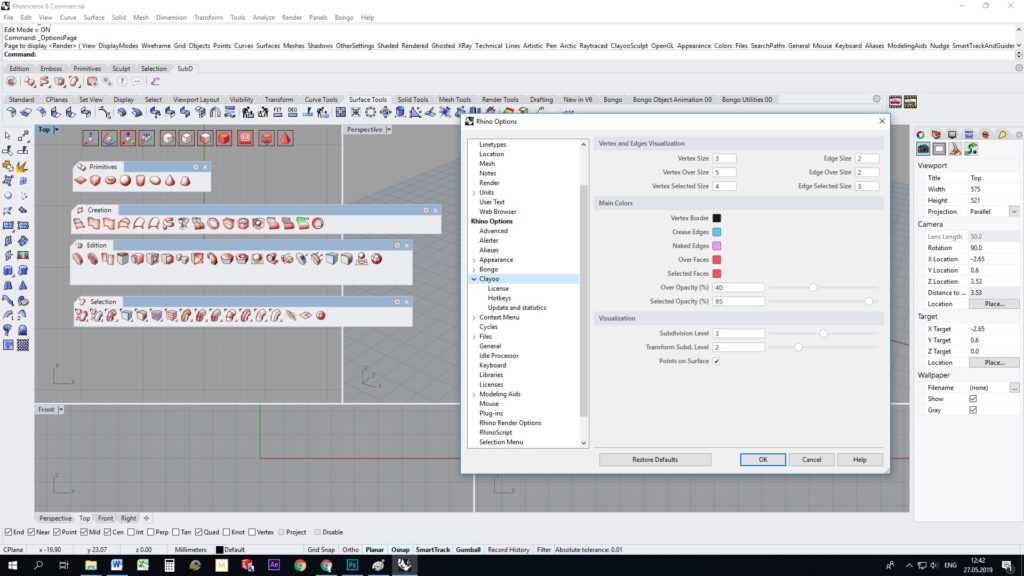The image size is (1024, 576).
Task: Toggle the Wallpaper Gray checkbox
Action: coord(972,410)
